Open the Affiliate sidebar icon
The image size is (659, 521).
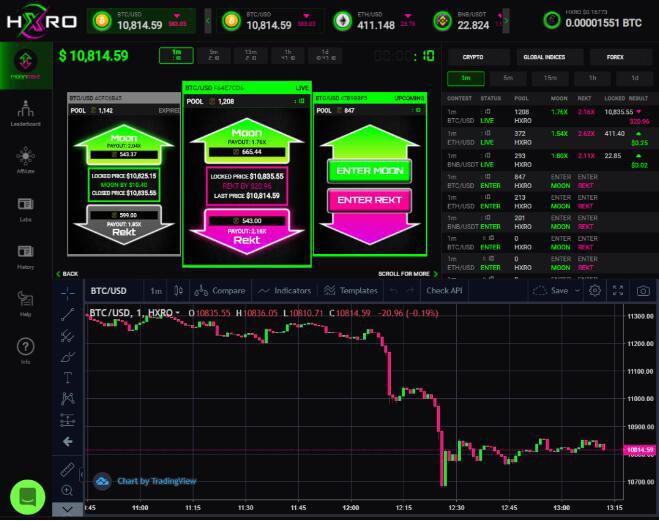[26, 160]
